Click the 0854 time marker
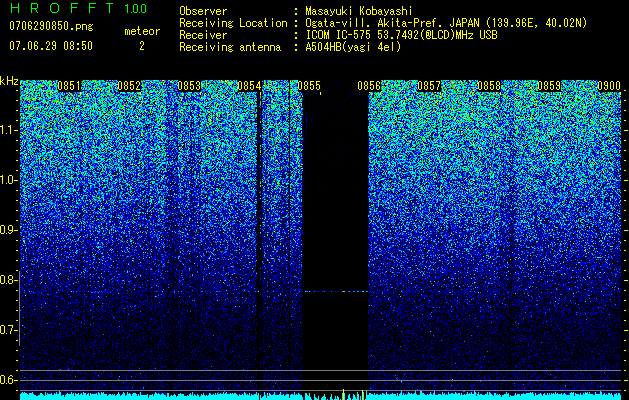Viewport: 629px width, 400px height. pos(249,86)
